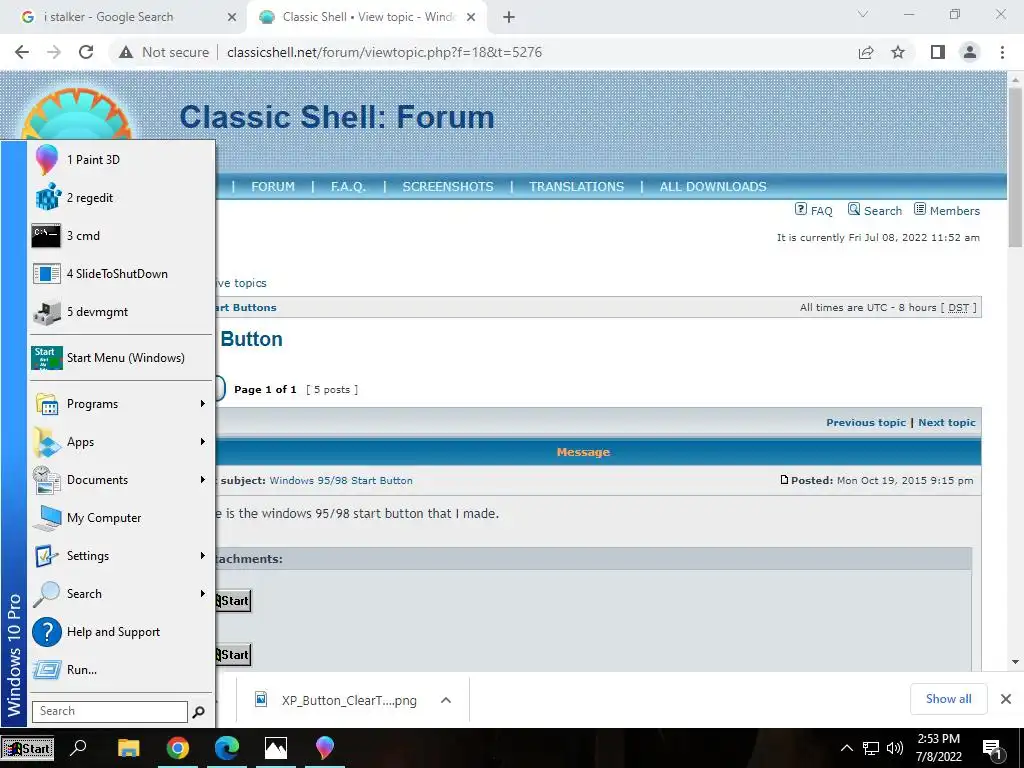Open the Settings menu entry
Screen dimensions: 1024x768
pos(121,556)
